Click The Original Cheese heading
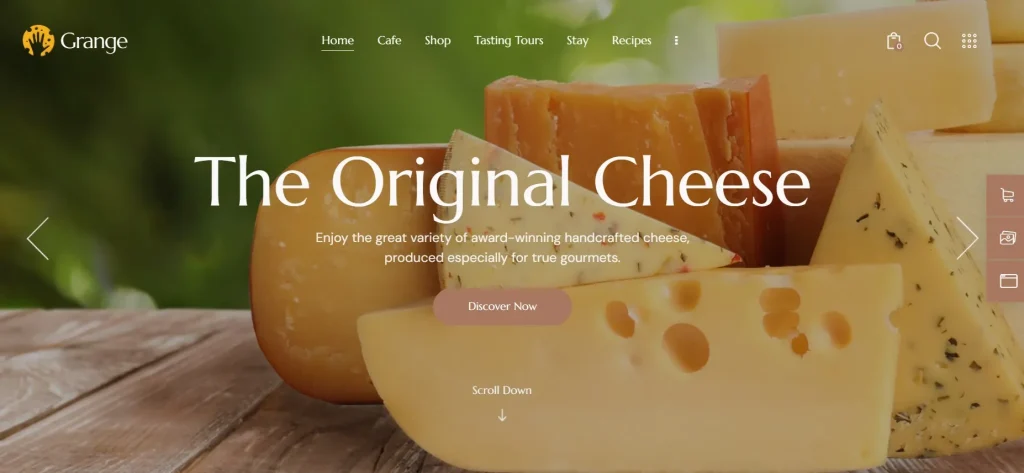This screenshot has width=1024, height=473. (x=502, y=183)
